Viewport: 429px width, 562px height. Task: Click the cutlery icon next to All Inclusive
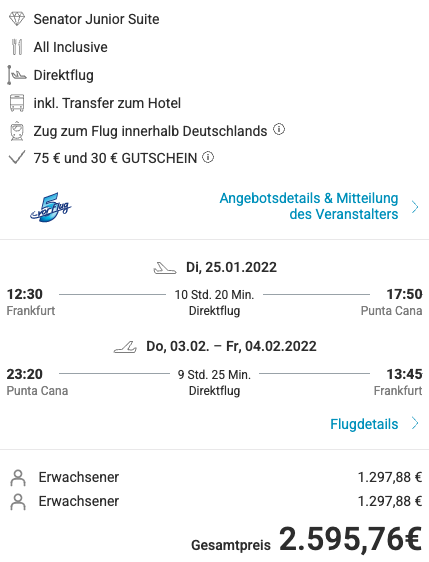(x=17, y=47)
